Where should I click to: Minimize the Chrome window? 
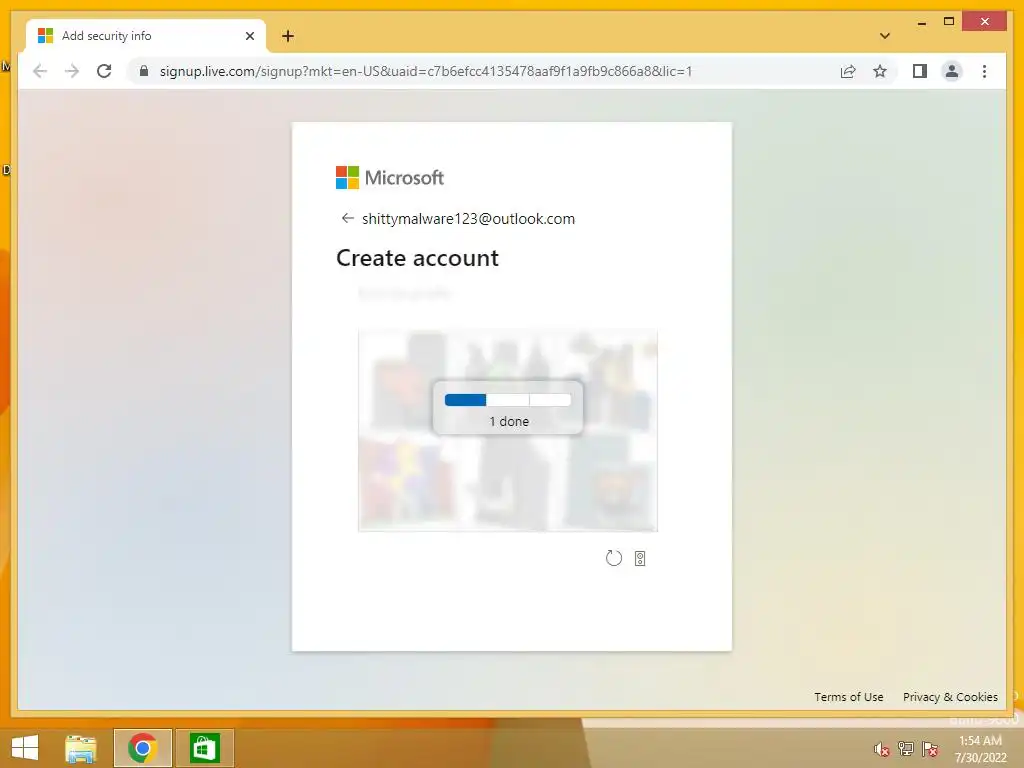921,23
